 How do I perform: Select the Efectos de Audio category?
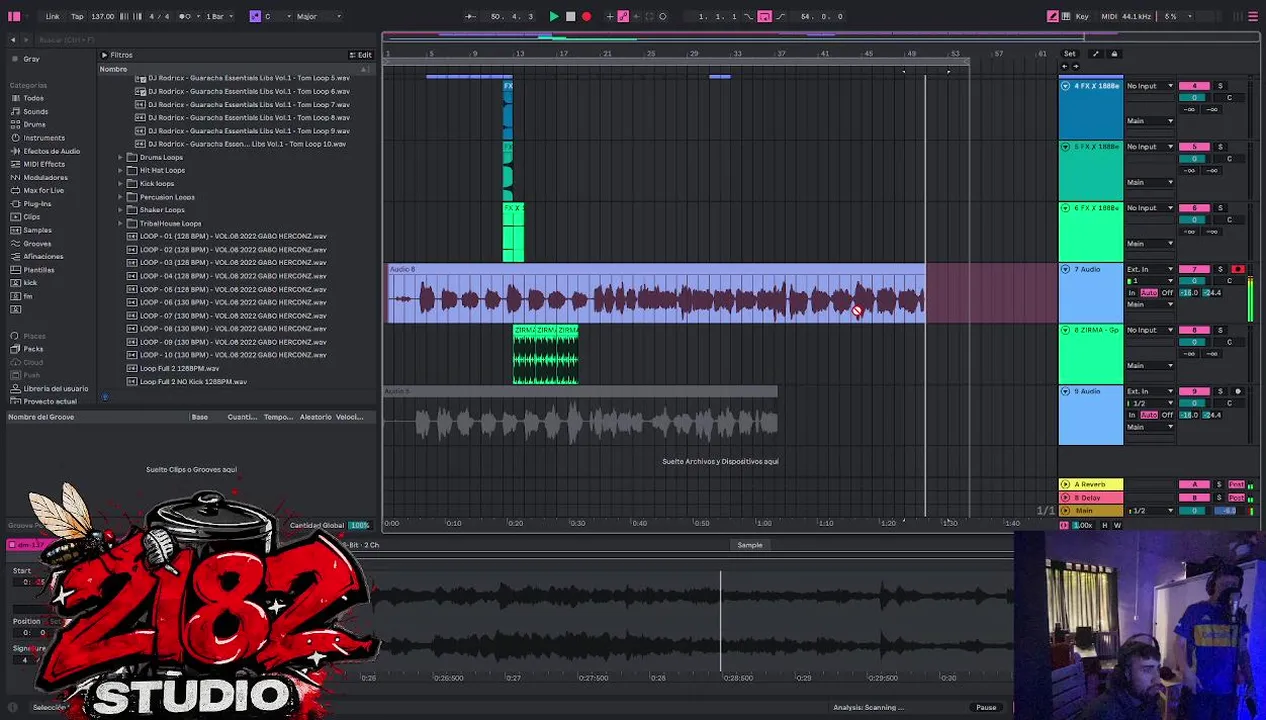[51, 151]
